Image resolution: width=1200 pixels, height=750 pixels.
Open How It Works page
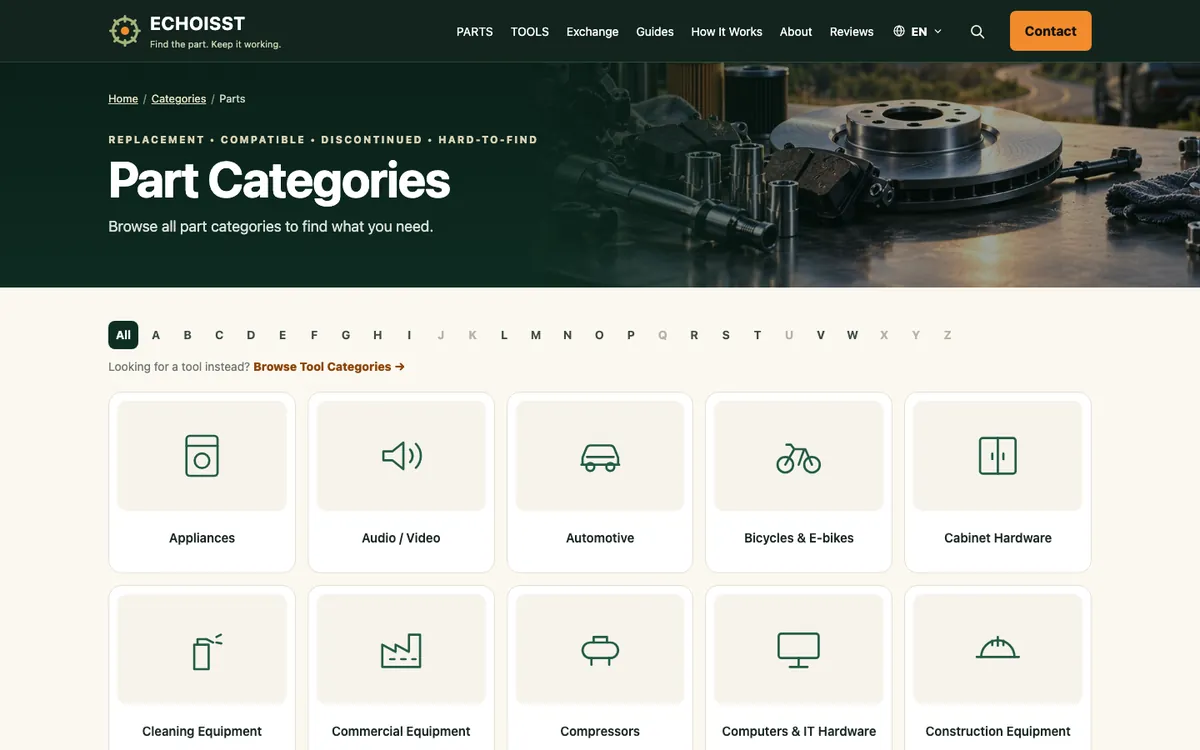727,32
